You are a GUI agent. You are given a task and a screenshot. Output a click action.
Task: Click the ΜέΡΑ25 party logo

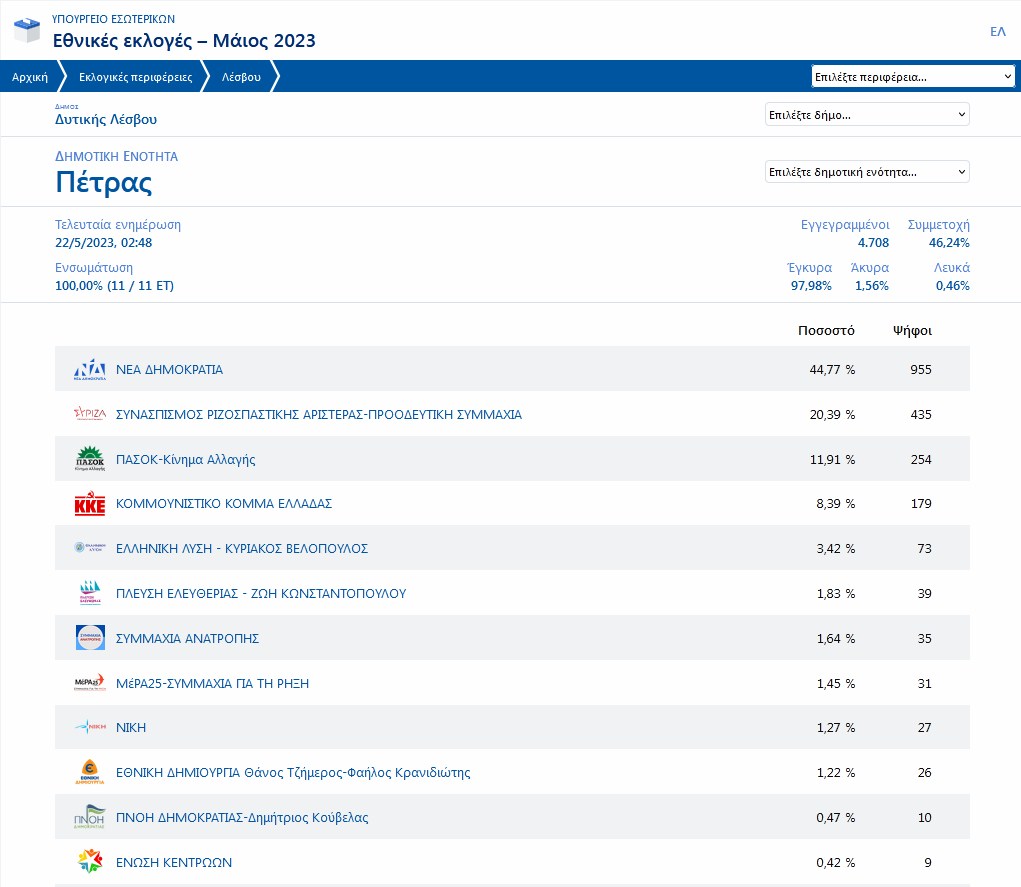click(90, 683)
